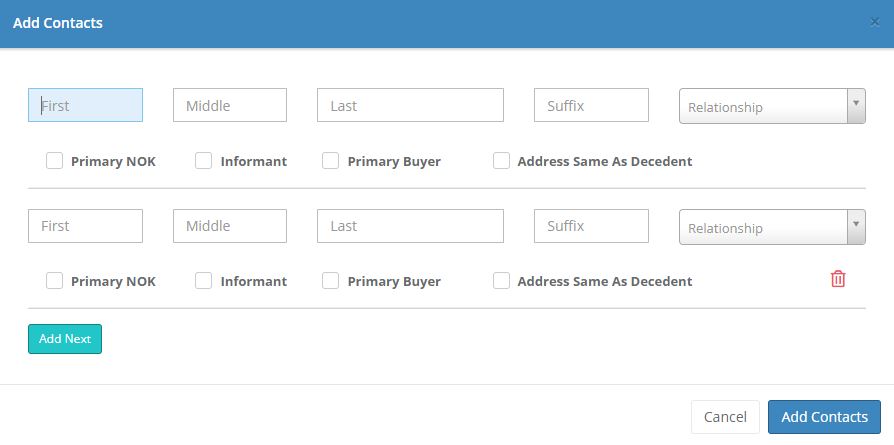Check Address Same As Decedent, second contact

click(x=502, y=281)
